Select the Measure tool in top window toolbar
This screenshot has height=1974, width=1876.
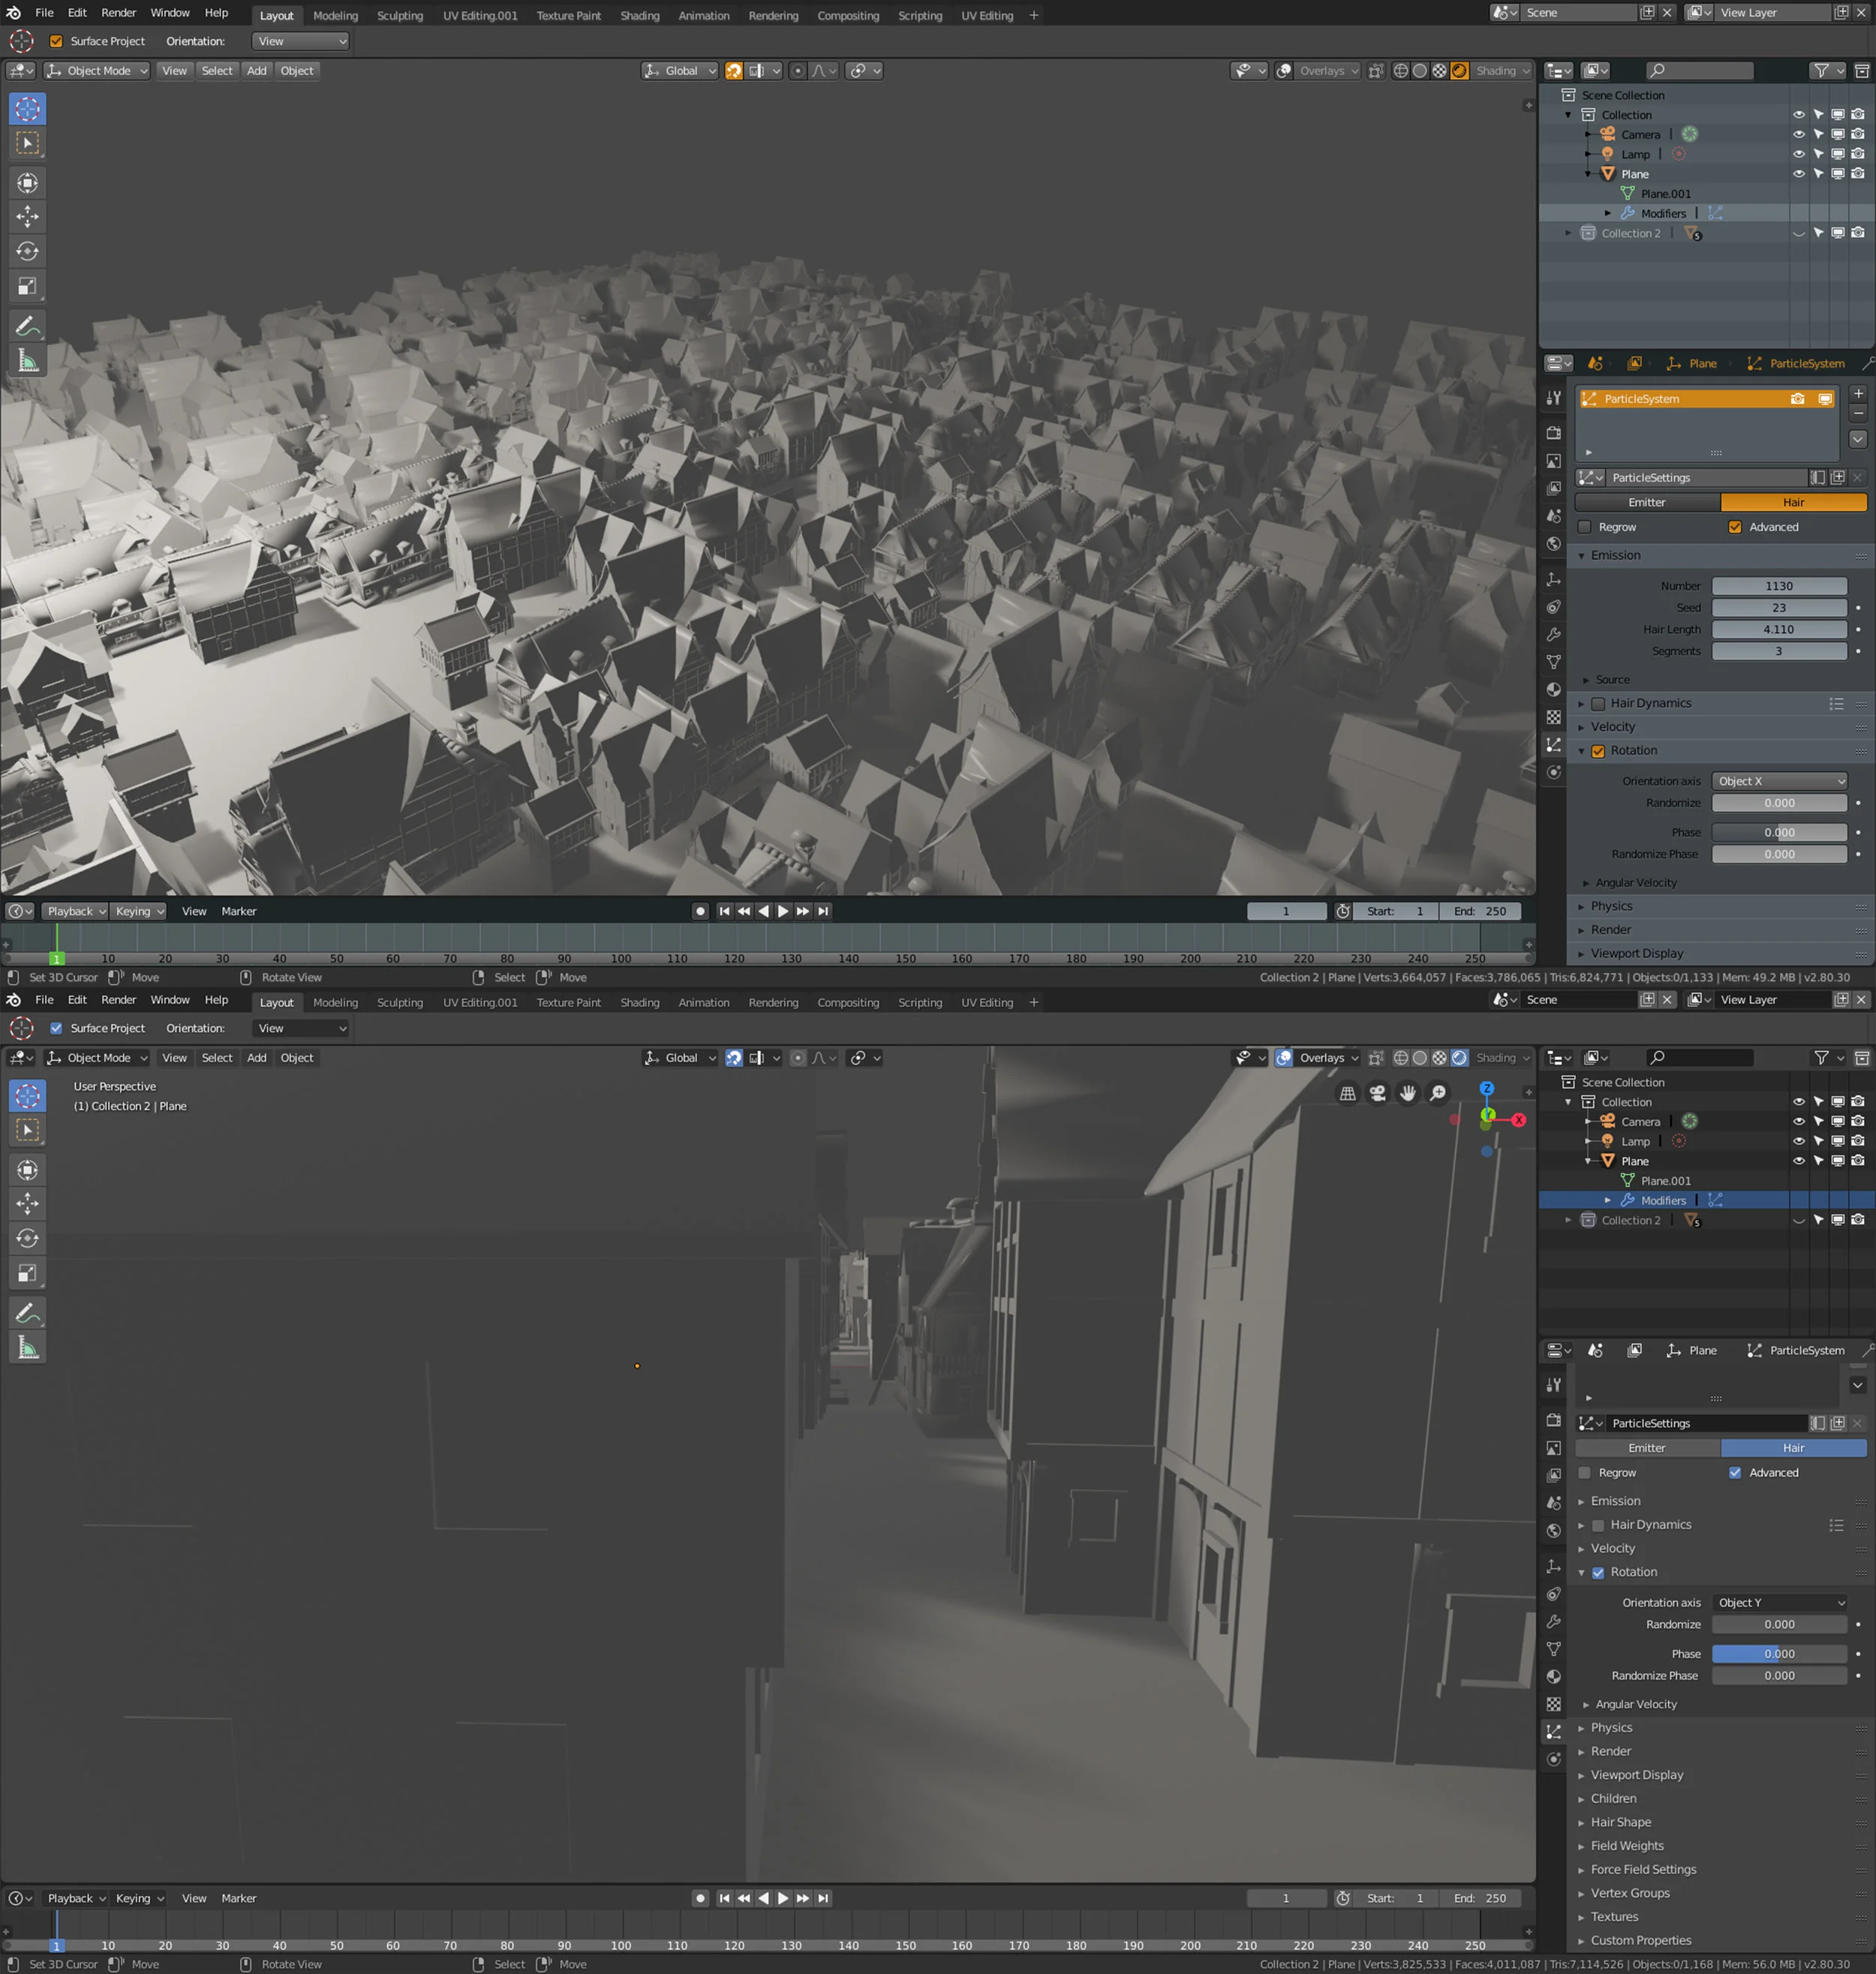click(27, 361)
